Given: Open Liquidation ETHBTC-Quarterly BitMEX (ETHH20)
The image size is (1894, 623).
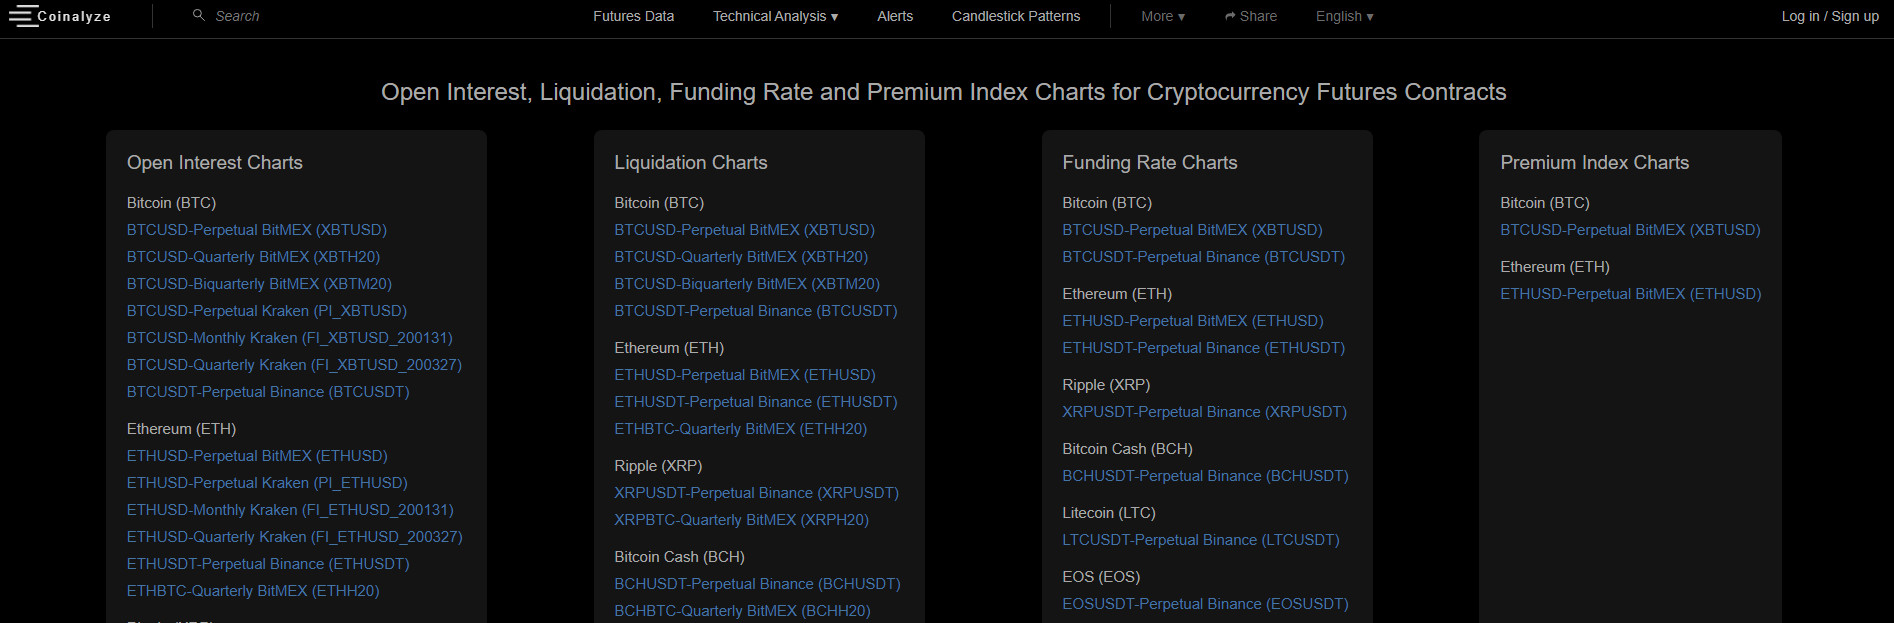Looking at the screenshot, I should click(741, 429).
